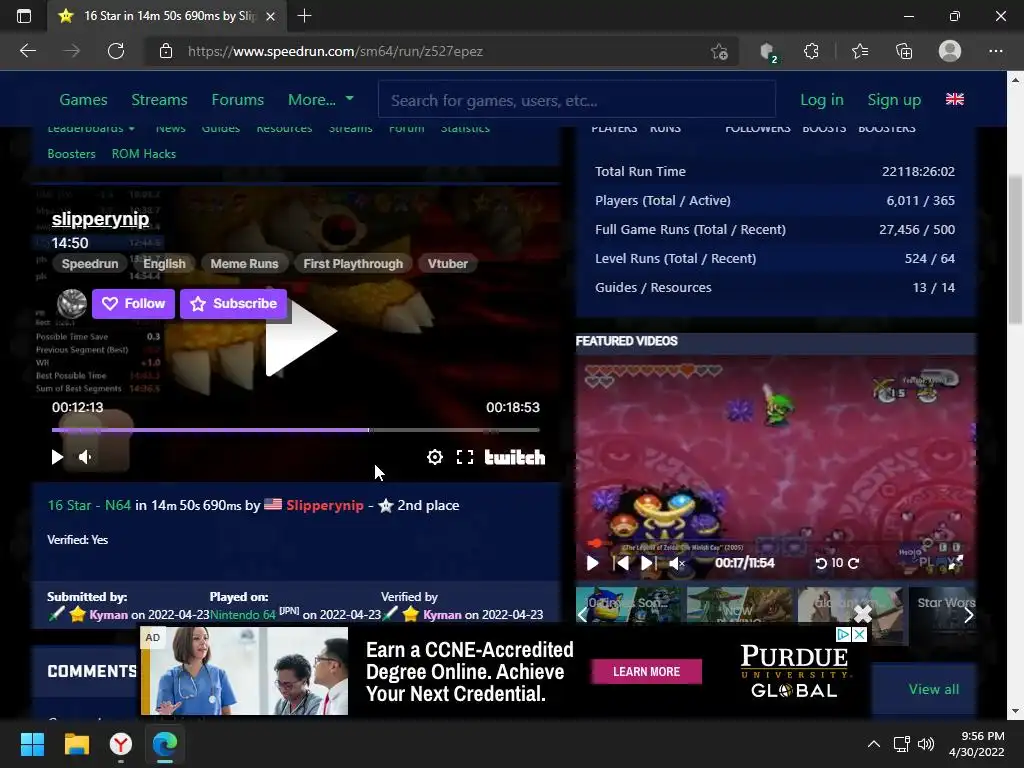Open the Streams page
Screen dimensions: 1024x768
click(x=159, y=100)
